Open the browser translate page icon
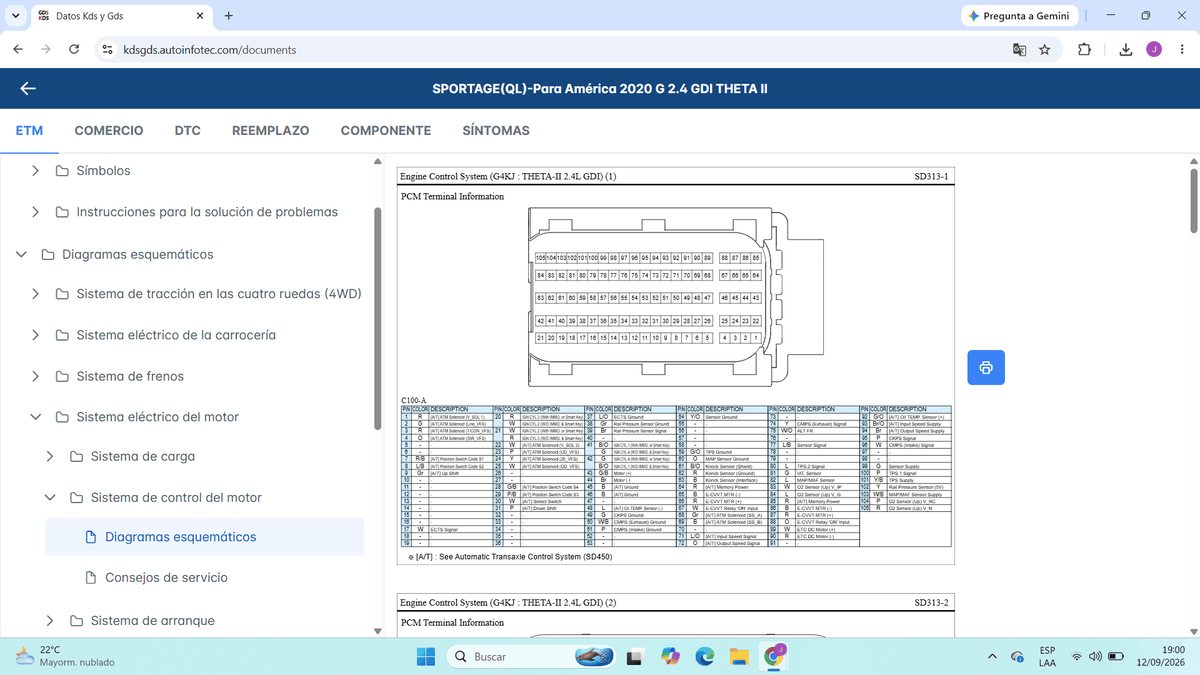The image size is (1200, 675). [1019, 50]
